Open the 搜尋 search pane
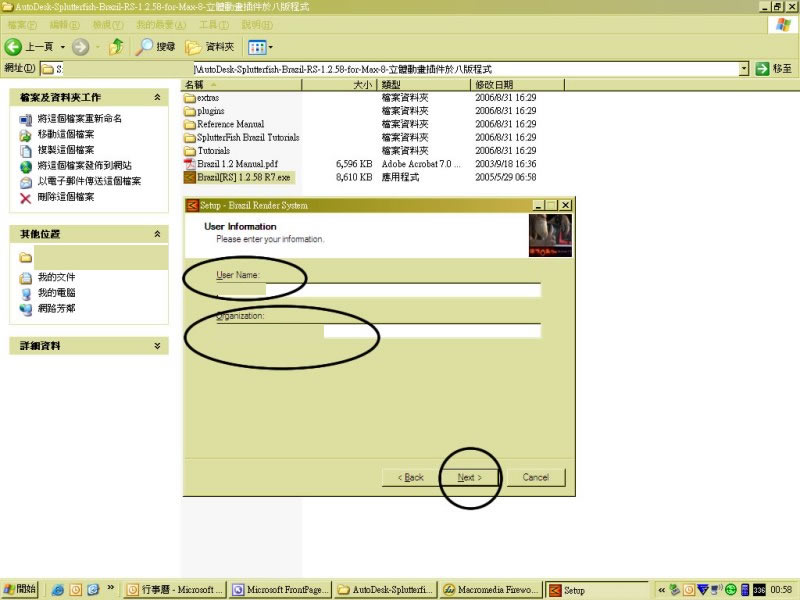 click(156, 47)
